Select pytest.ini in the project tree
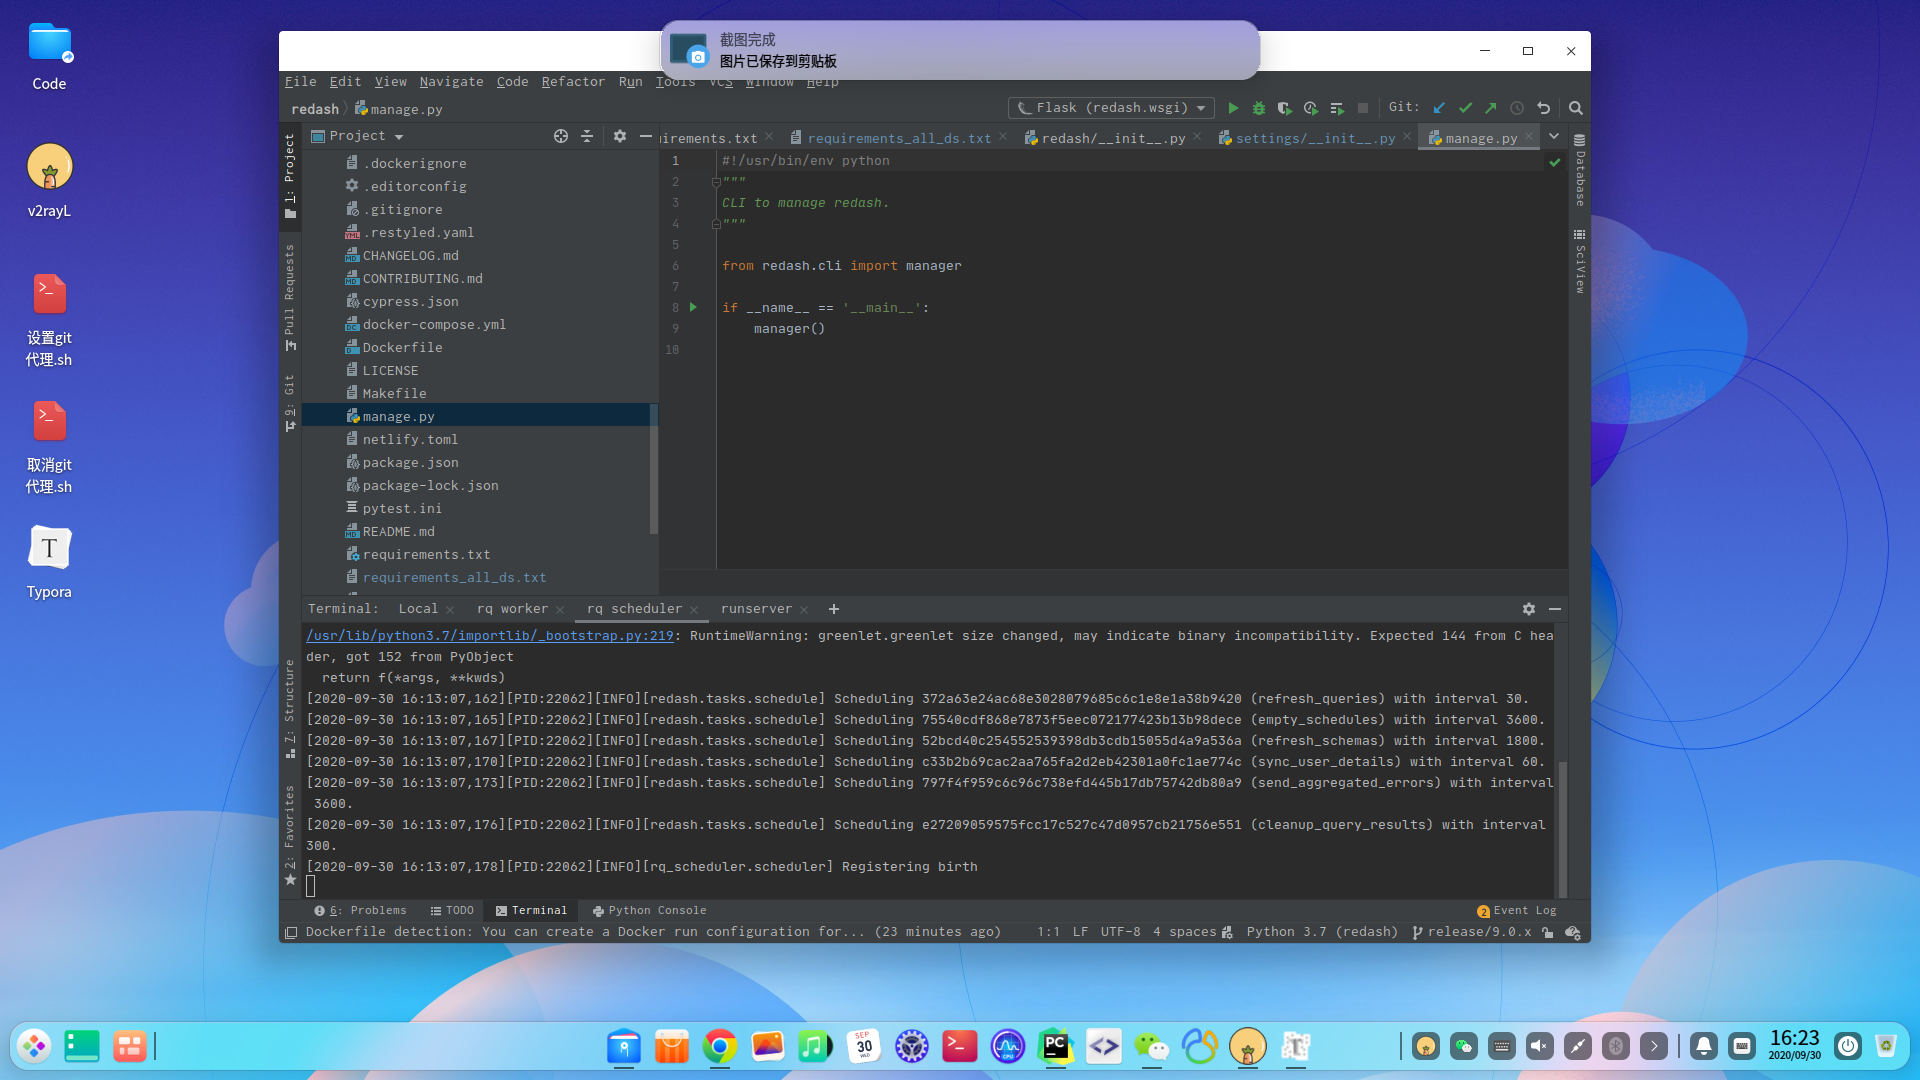The image size is (1920, 1080). [x=402, y=508]
